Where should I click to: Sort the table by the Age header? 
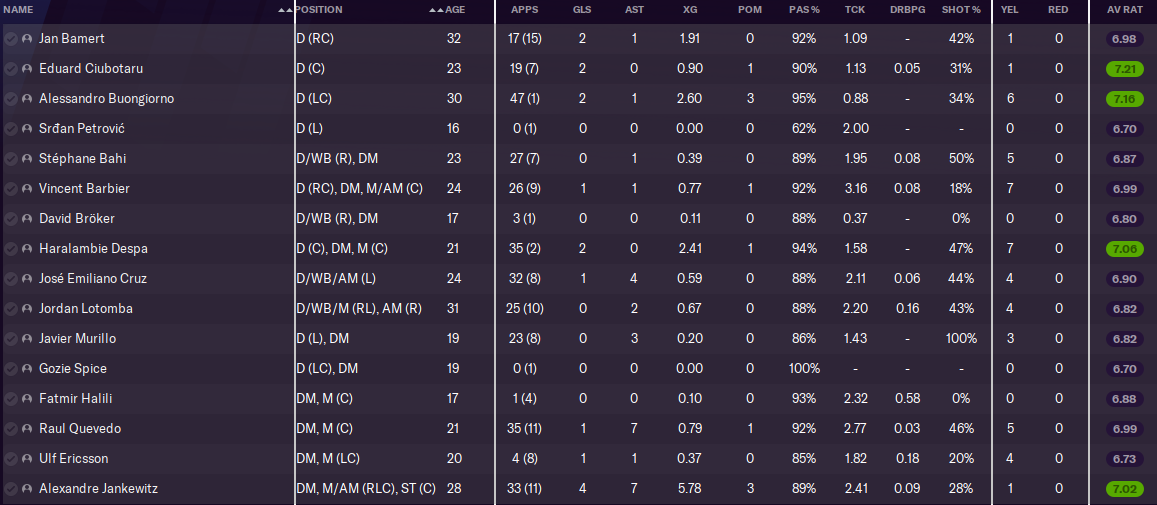(x=455, y=10)
